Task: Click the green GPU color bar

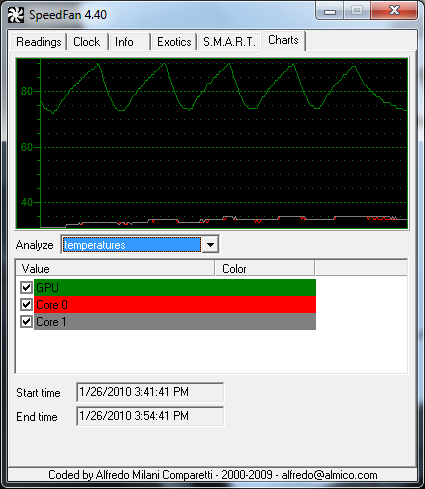Action: [x=175, y=287]
